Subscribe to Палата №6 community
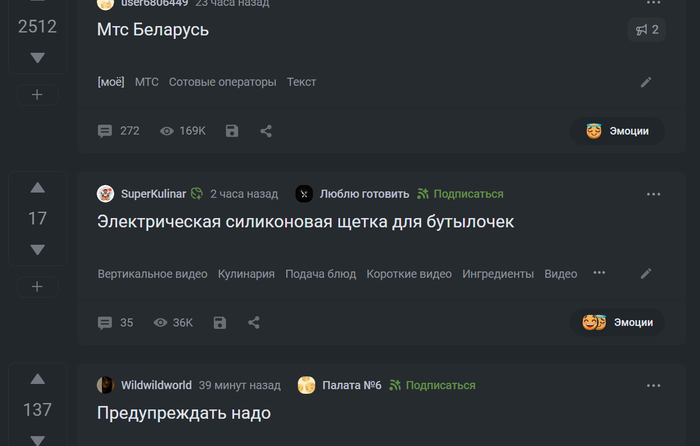 [x=432, y=385]
